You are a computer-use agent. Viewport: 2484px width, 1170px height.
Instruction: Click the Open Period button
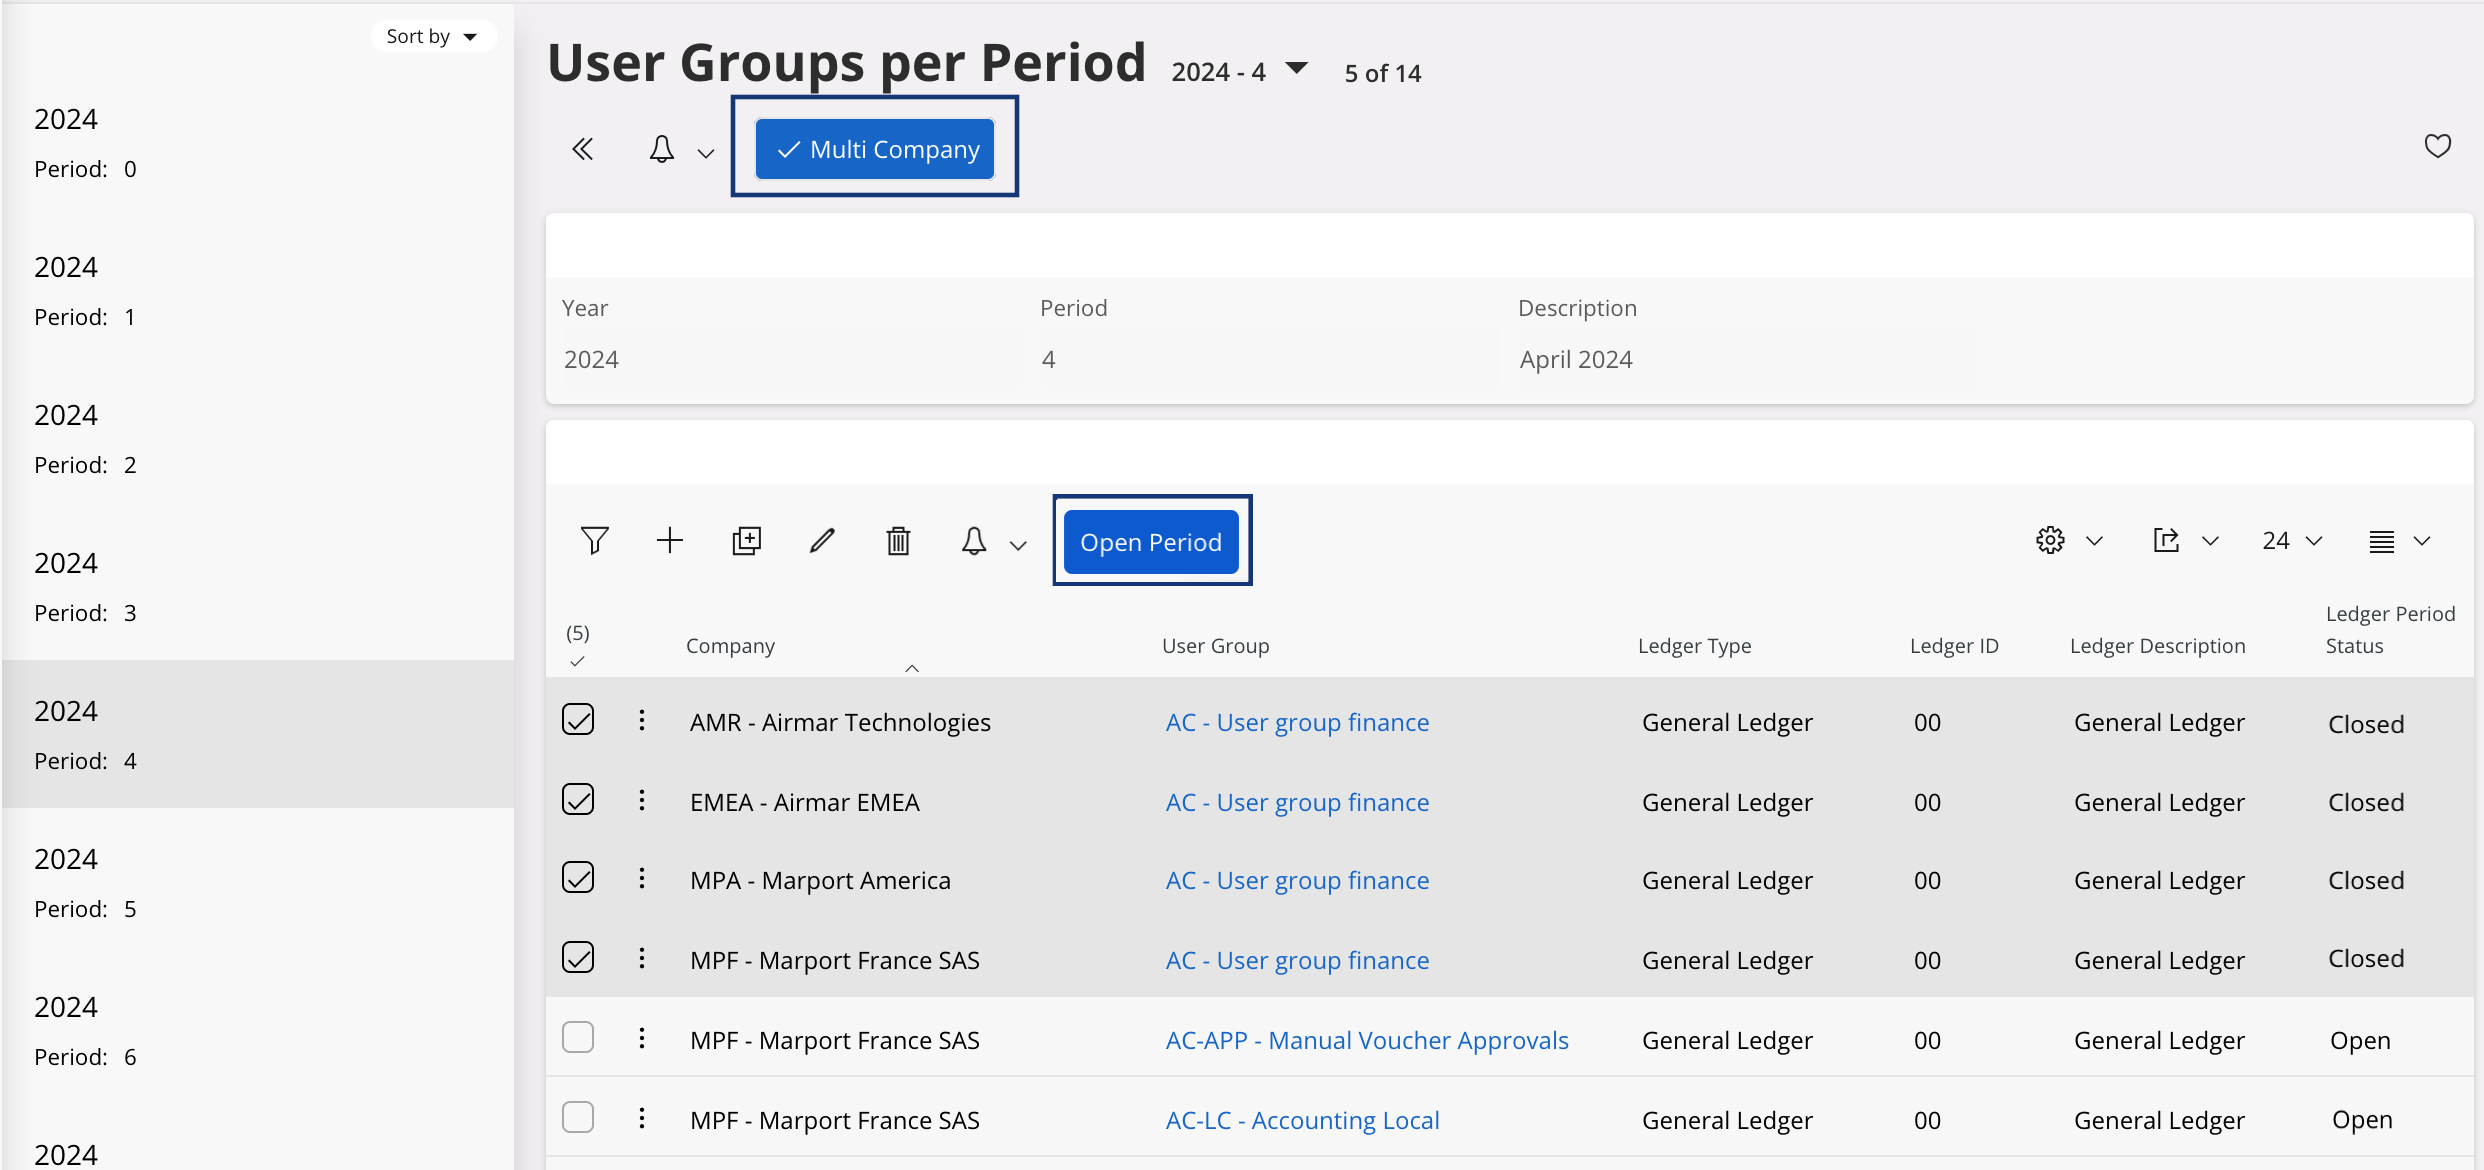coord(1151,542)
